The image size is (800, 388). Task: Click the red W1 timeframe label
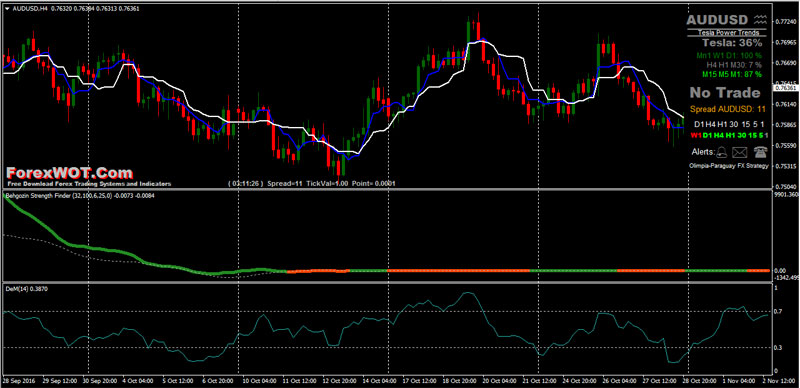point(695,135)
